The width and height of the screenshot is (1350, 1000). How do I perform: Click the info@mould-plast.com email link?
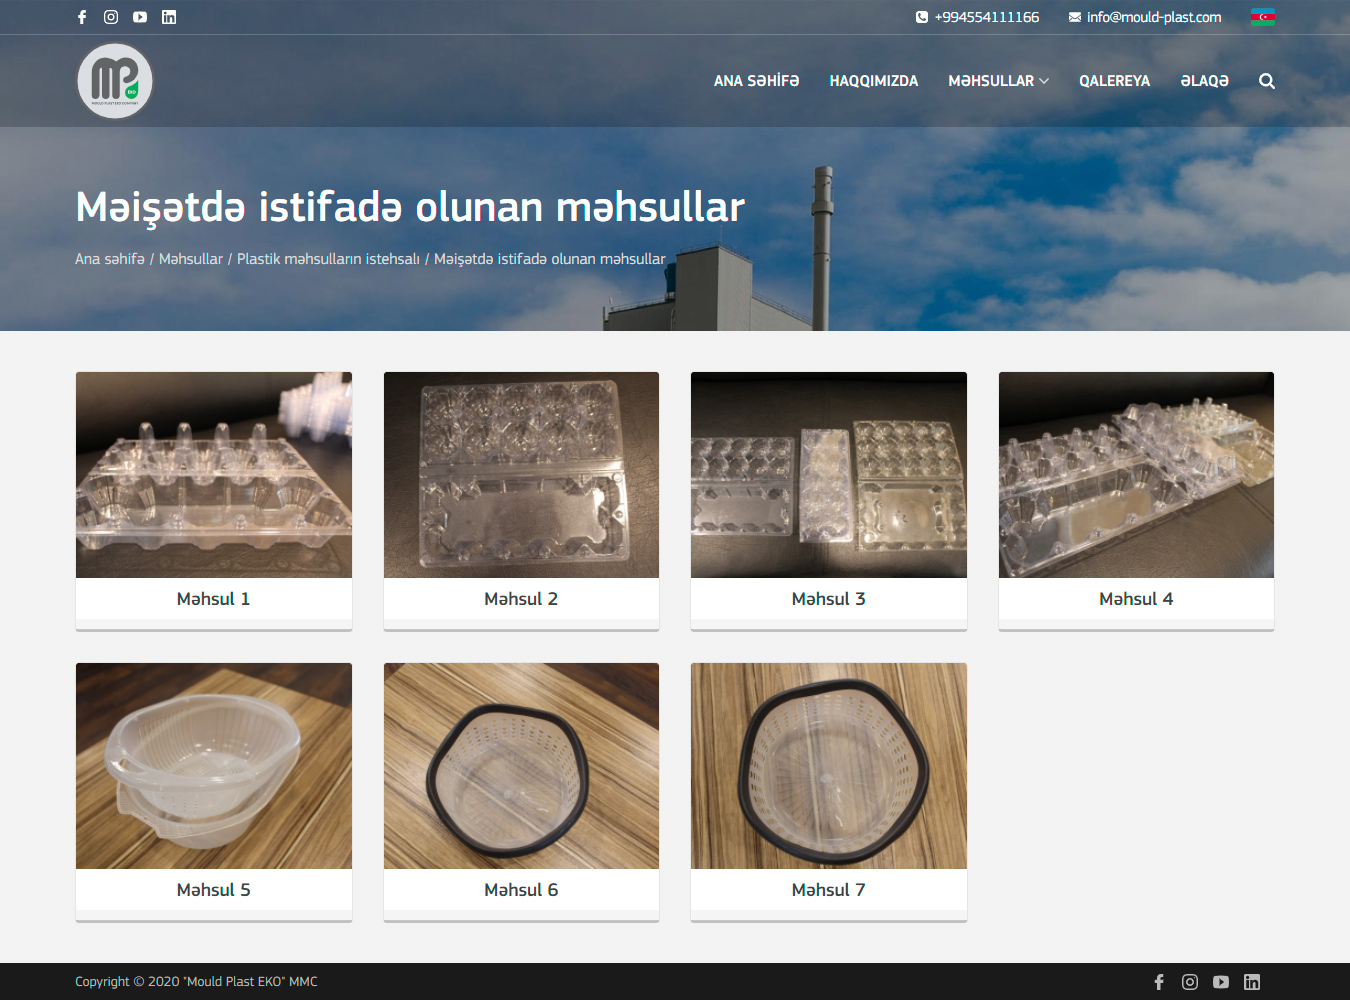click(1153, 17)
